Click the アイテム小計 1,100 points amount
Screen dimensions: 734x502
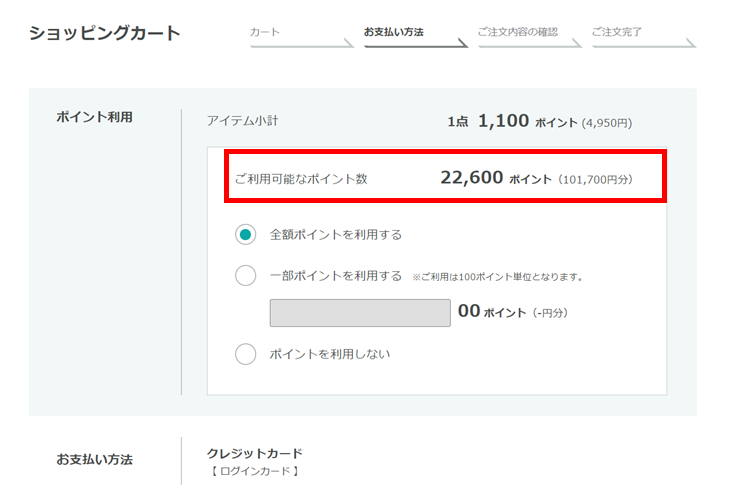click(x=503, y=121)
